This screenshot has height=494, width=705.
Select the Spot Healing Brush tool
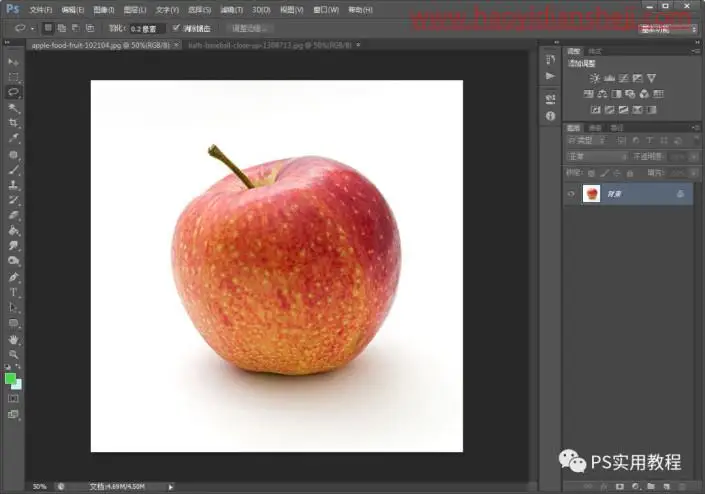tap(13, 155)
